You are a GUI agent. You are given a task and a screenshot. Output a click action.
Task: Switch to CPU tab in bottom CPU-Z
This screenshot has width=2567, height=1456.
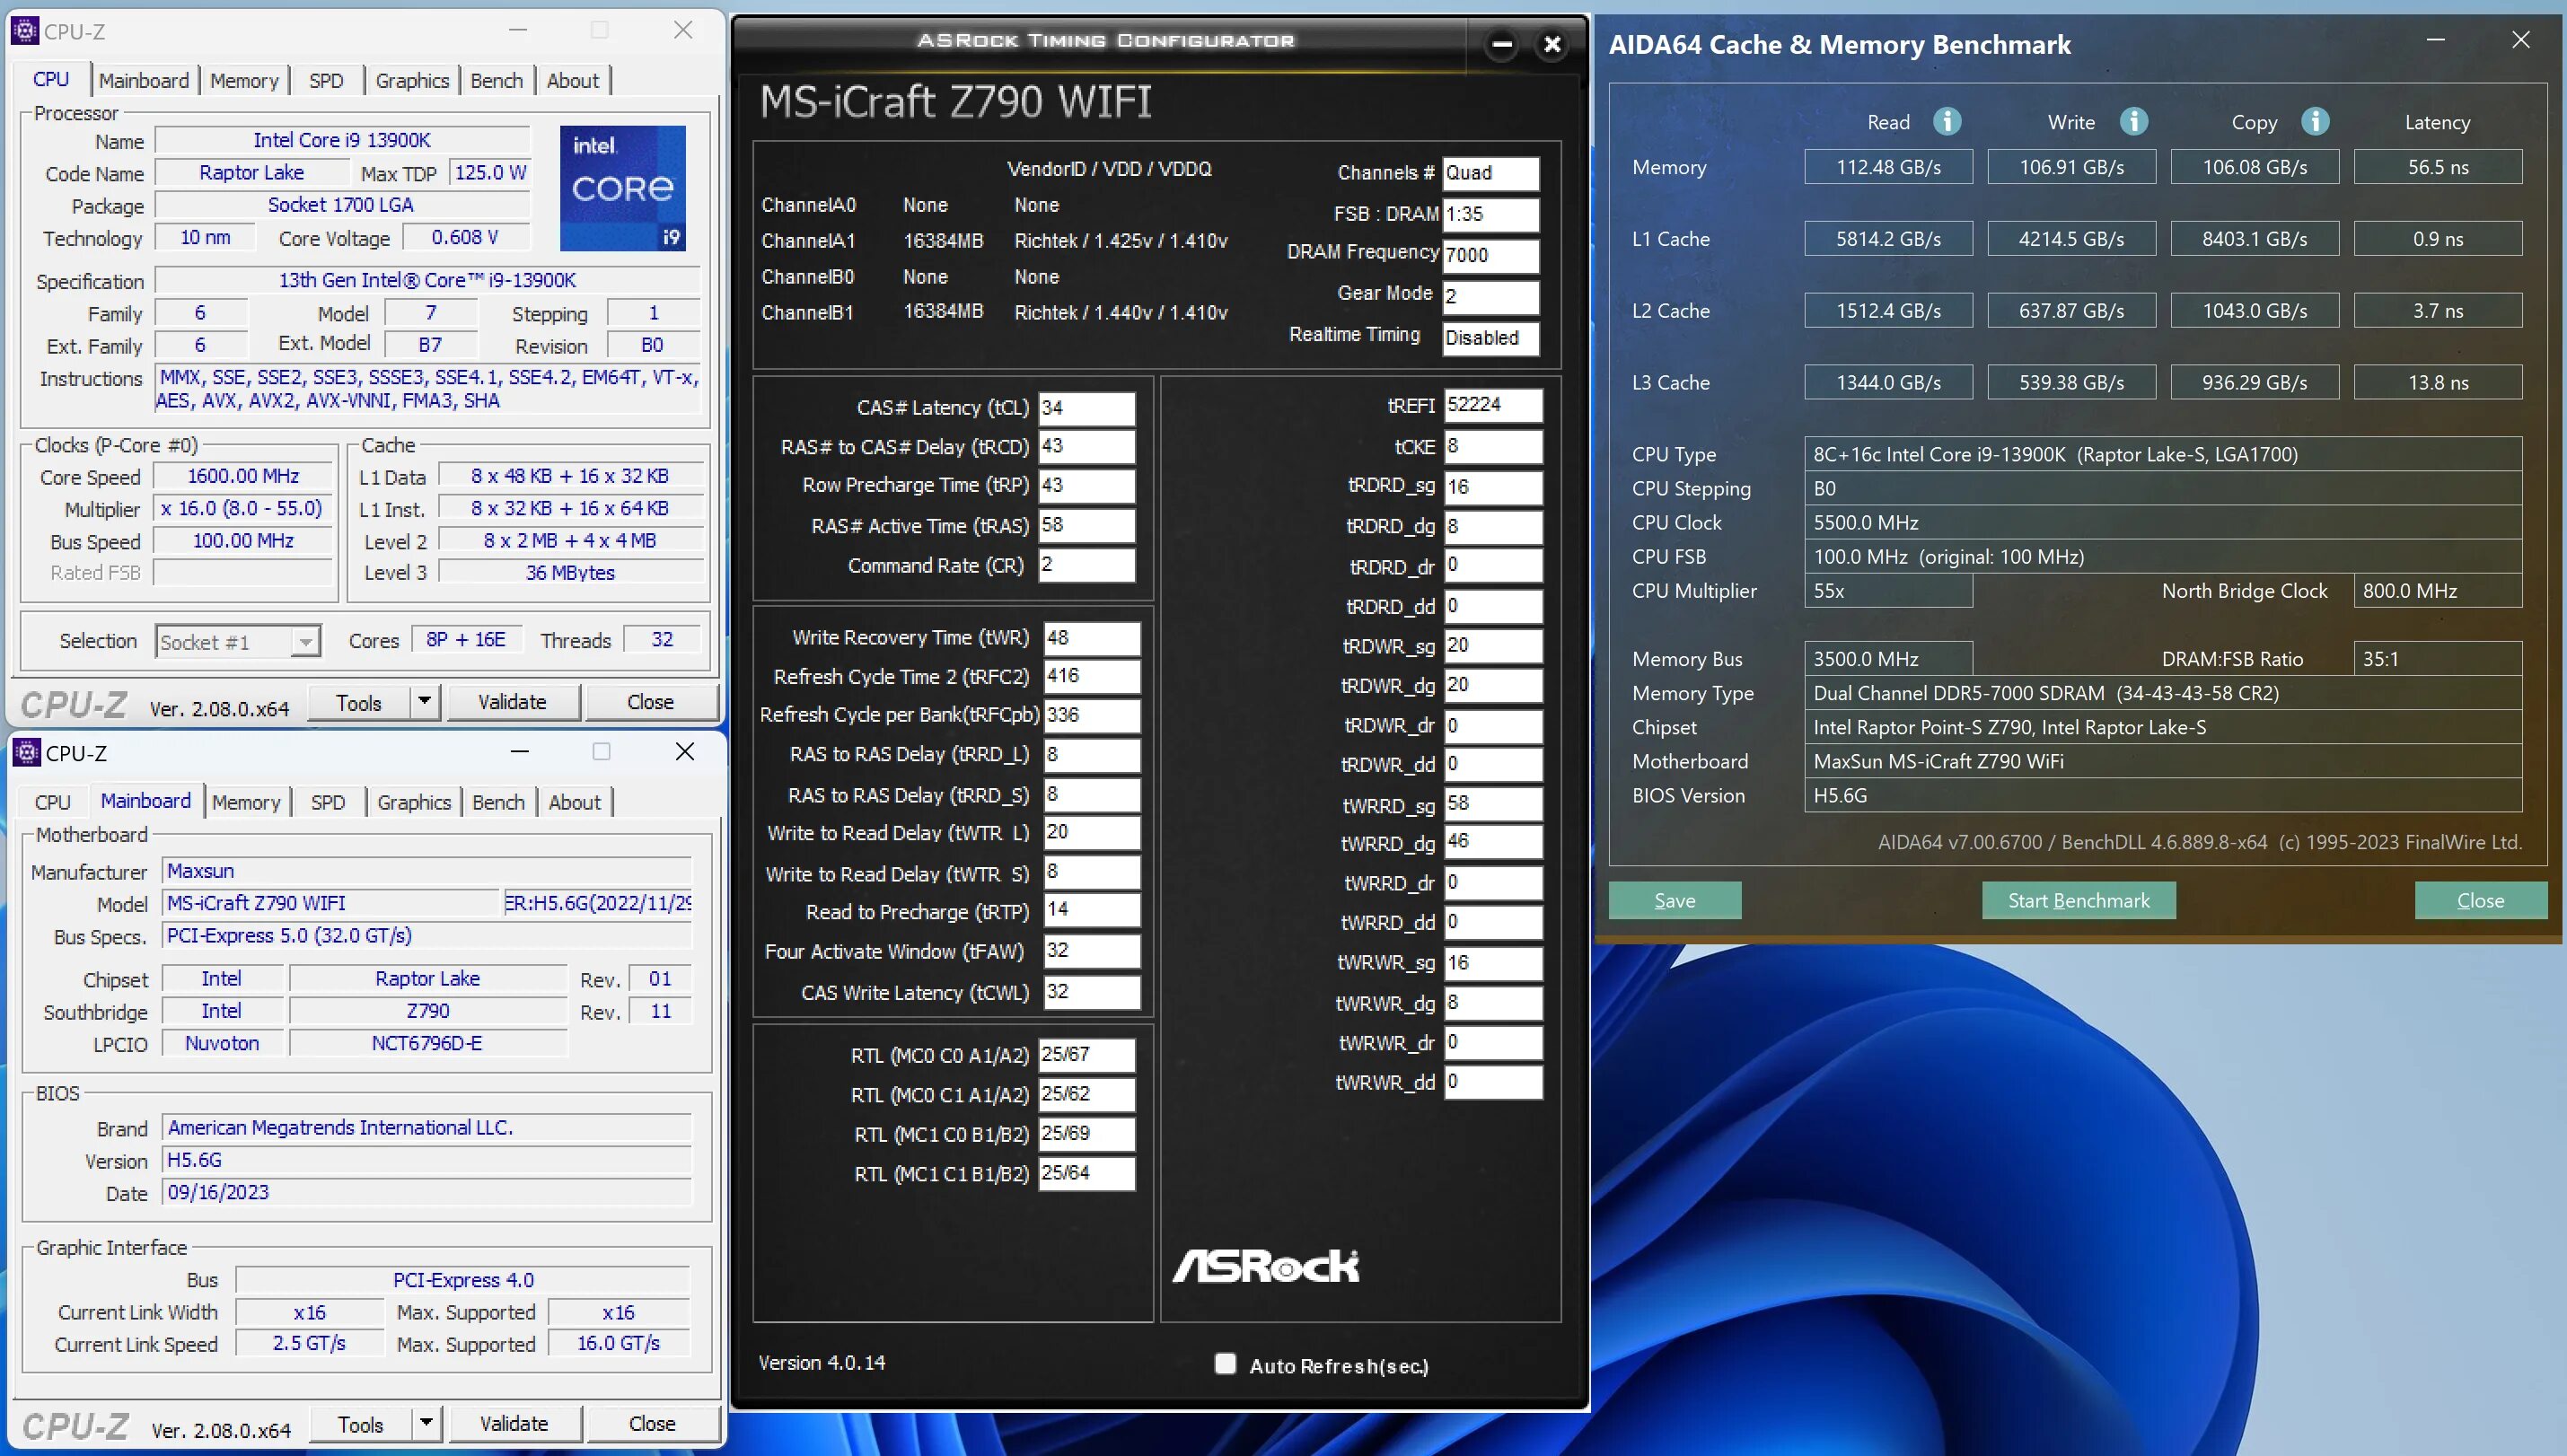pos(52,803)
